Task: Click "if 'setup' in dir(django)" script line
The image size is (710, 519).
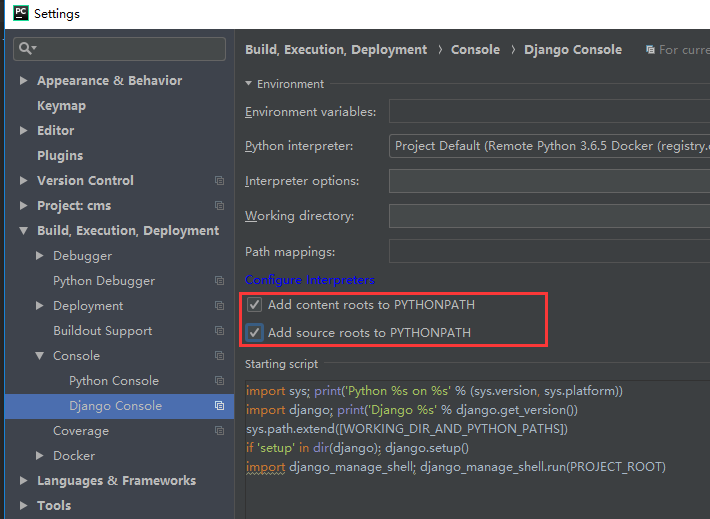Action: pos(357,448)
